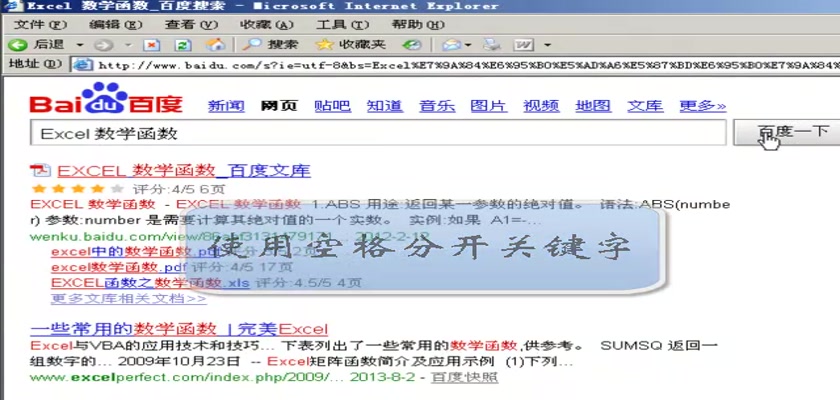840x400 pixels.
Task: Switch to the 知道 tab
Action: point(385,105)
